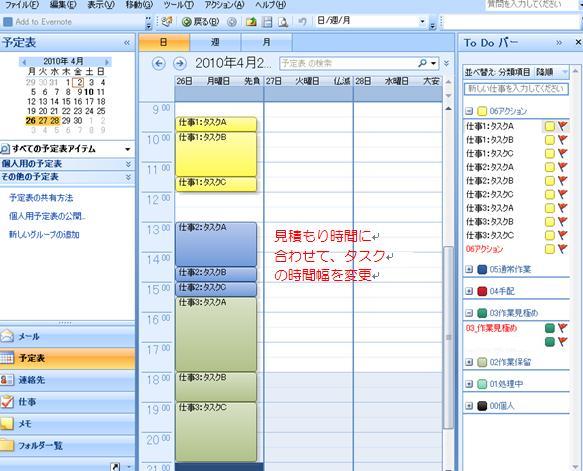
Task: Open Tasks (仕事) in navigation pane
Action: coord(67,402)
